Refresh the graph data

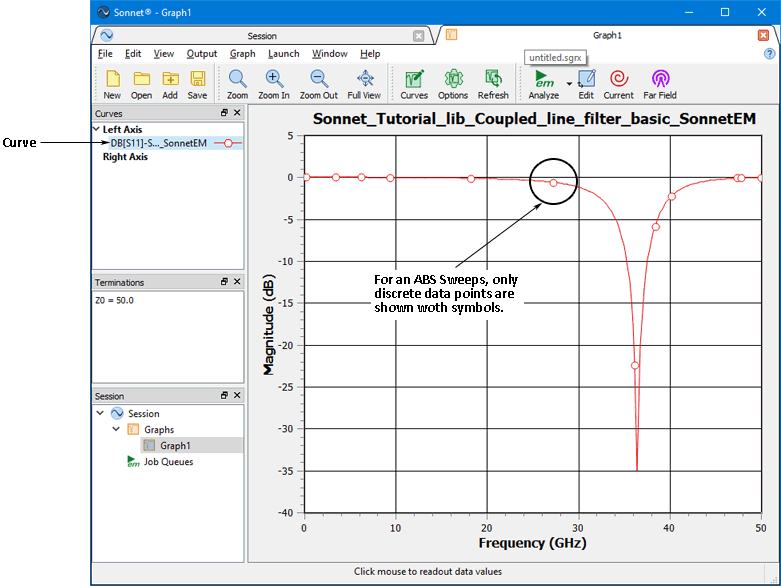coord(493,85)
